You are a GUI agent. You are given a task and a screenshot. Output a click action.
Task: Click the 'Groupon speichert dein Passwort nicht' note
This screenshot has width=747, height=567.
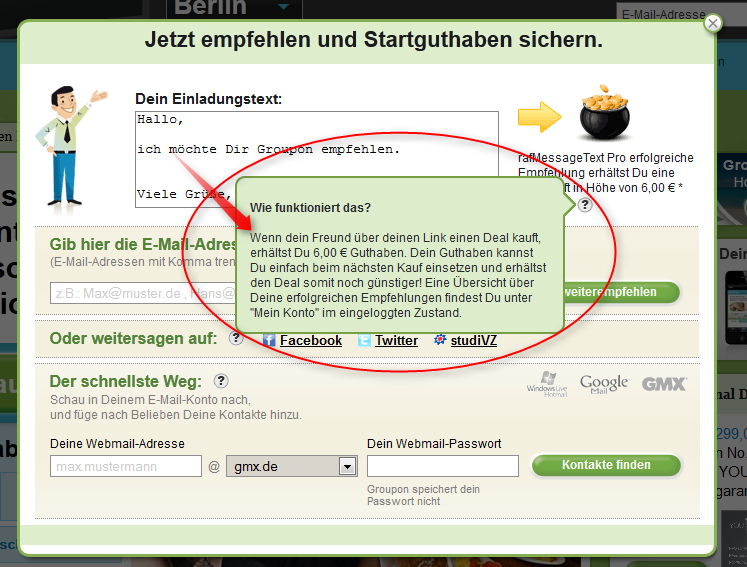click(x=423, y=495)
